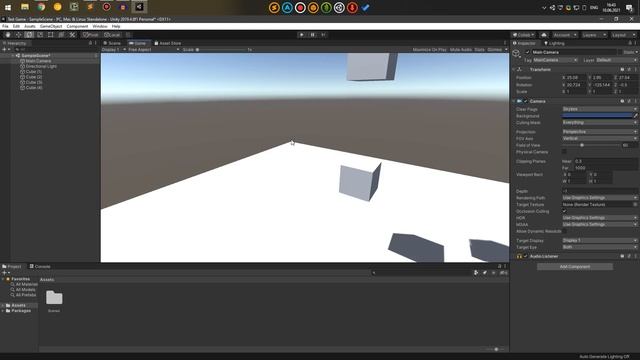Click the Background color swatch
Screen dimensions: 640x360
point(597,116)
